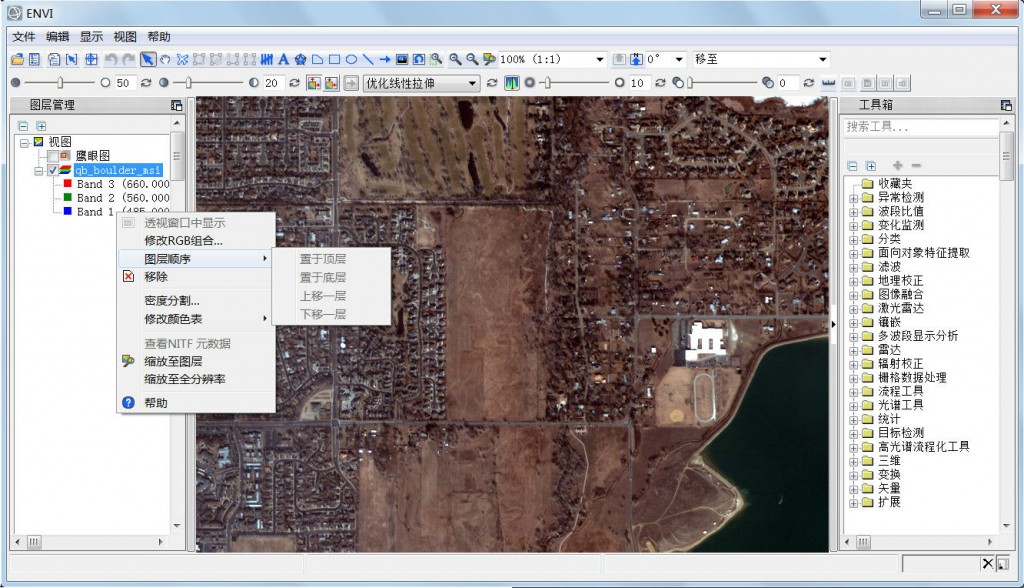Click the expand-all icon in layer manager
The image size is (1024, 588).
[x=41, y=125]
